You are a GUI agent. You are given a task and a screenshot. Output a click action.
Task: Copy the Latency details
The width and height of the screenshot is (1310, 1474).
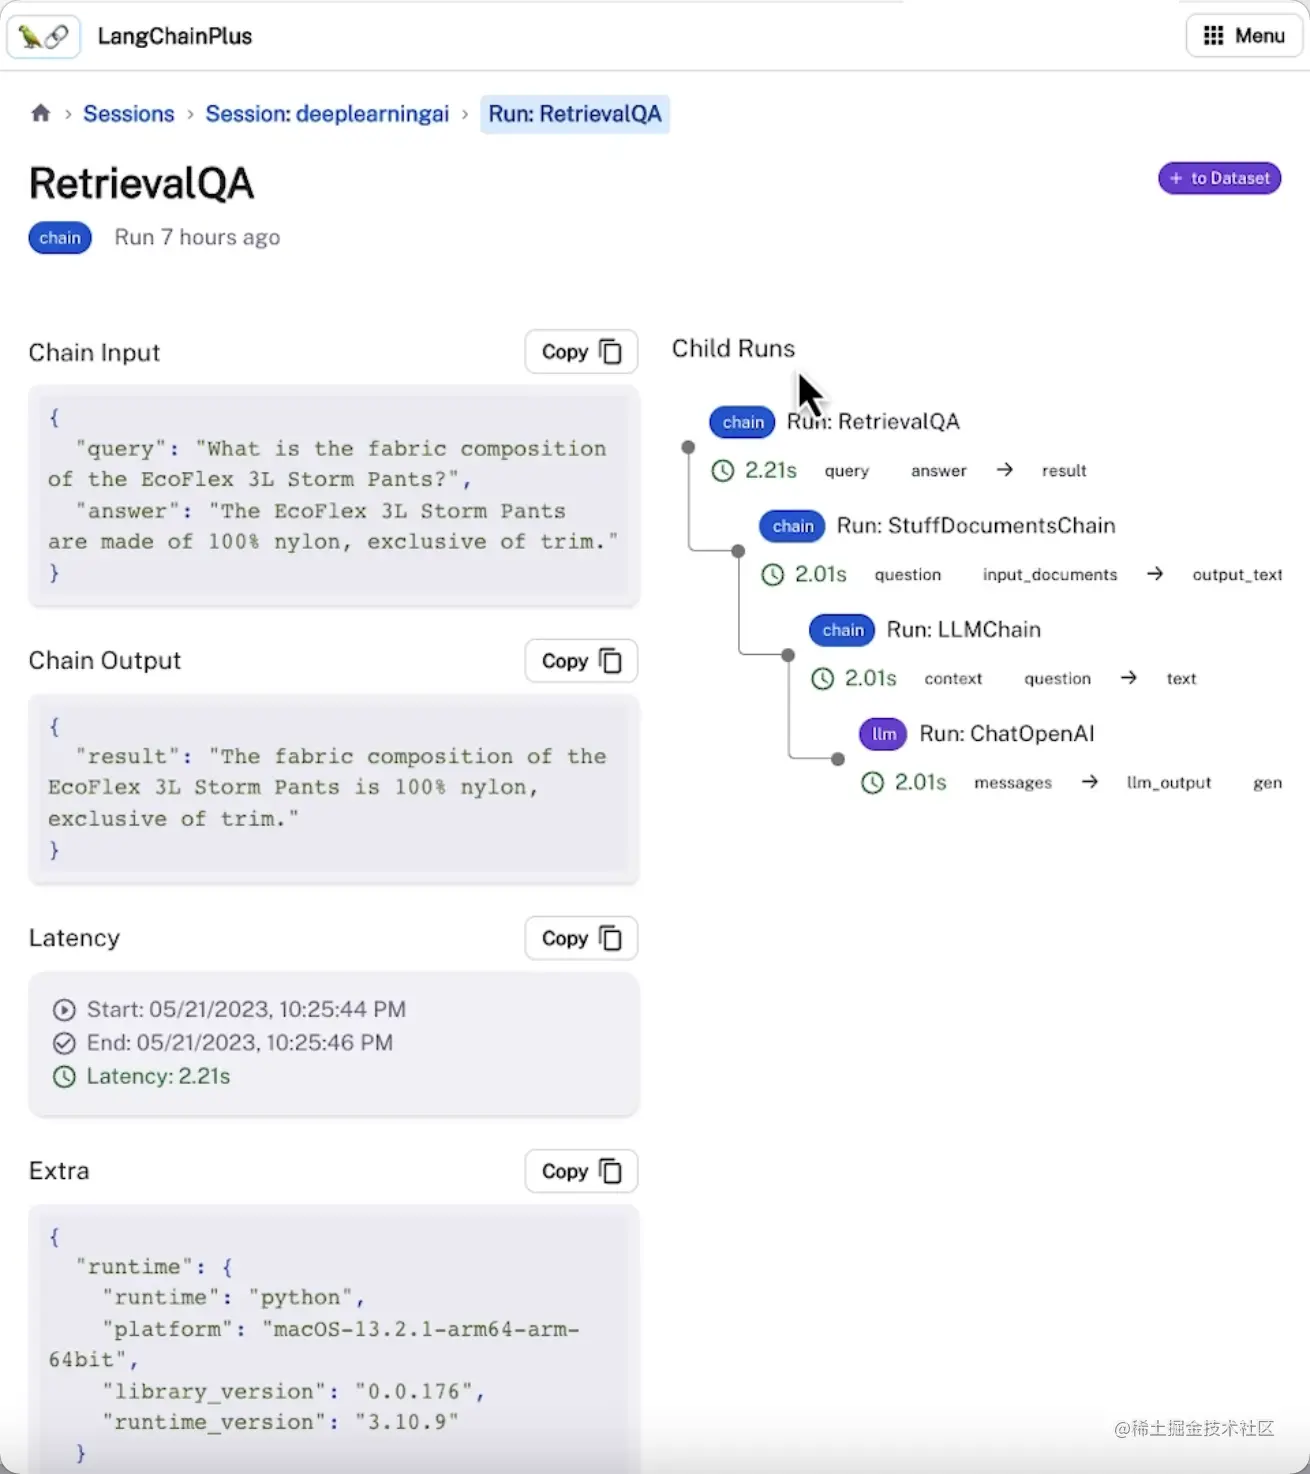(x=581, y=938)
